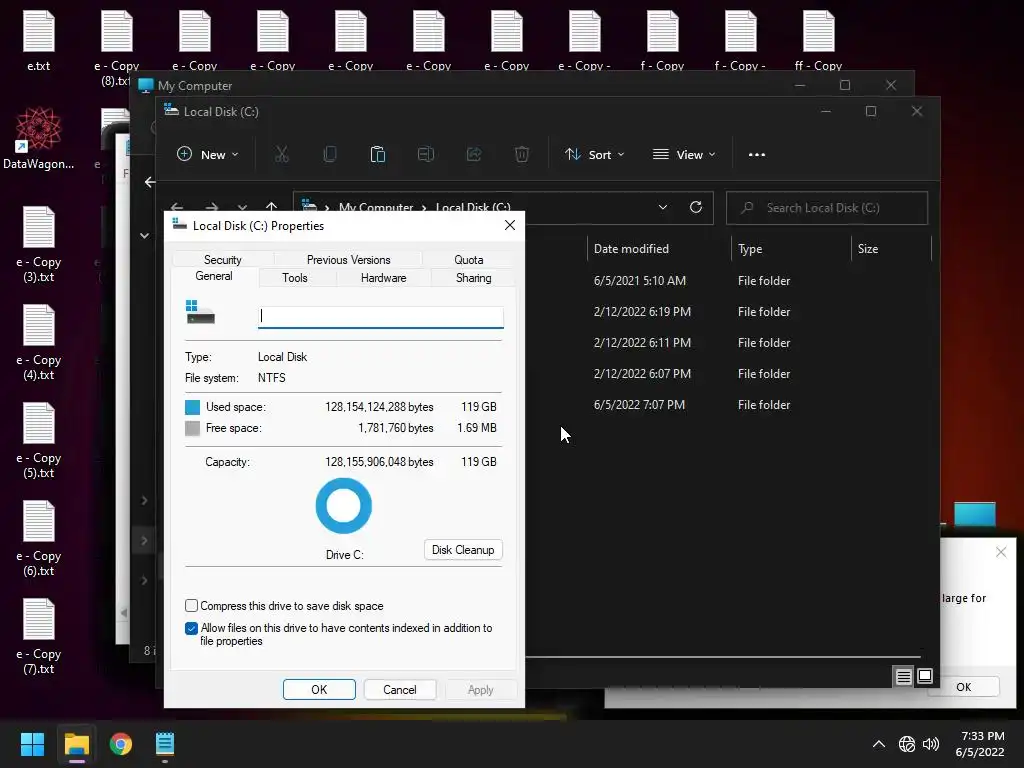Screen dimensions: 1024x768
Task: Open the volume speaker icon in tray
Action: 931,744
